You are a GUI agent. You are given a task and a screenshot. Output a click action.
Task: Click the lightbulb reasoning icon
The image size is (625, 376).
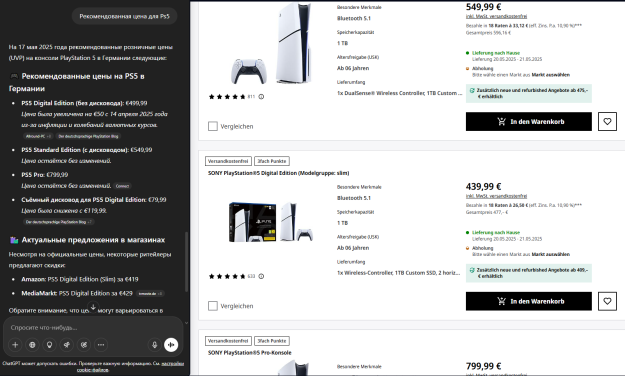(49, 345)
